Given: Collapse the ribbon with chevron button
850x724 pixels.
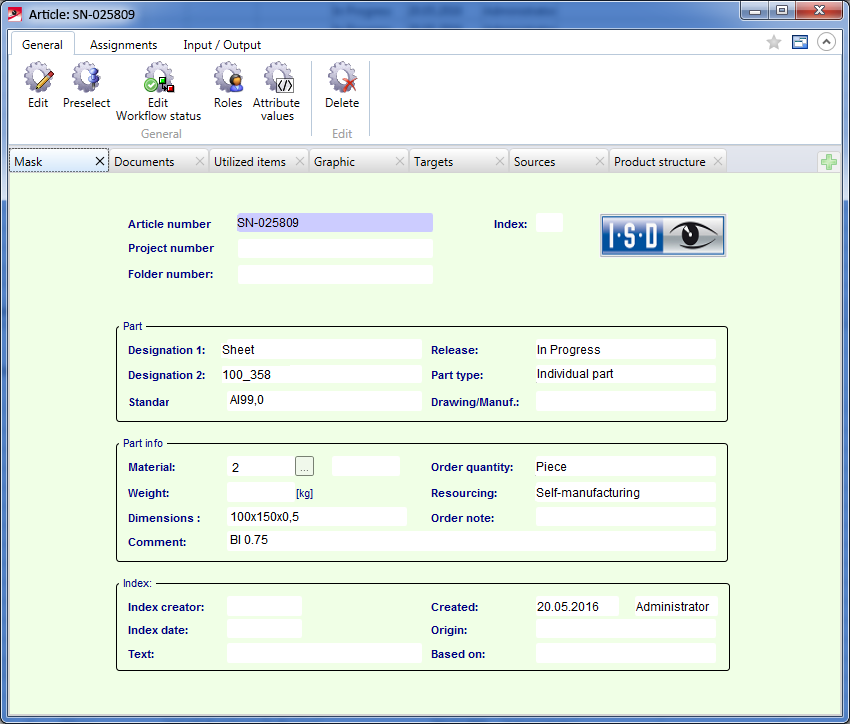Looking at the screenshot, I should coord(826,42).
